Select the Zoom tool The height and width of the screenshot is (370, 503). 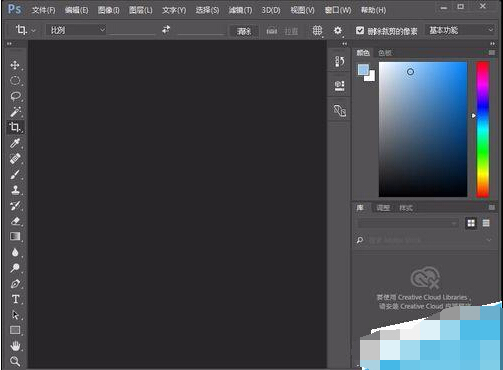(x=15, y=361)
